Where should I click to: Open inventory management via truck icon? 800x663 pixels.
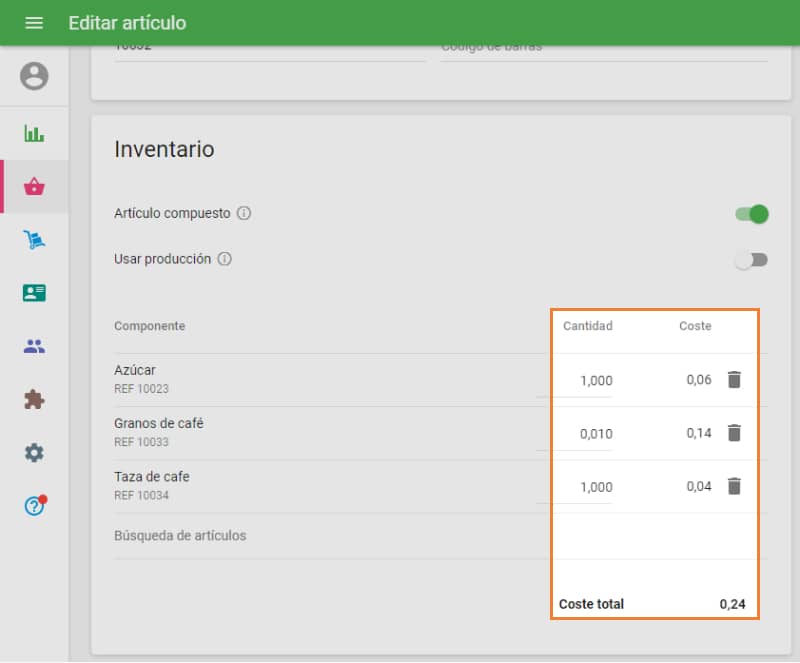pyautogui.click(x=33, y=240)
